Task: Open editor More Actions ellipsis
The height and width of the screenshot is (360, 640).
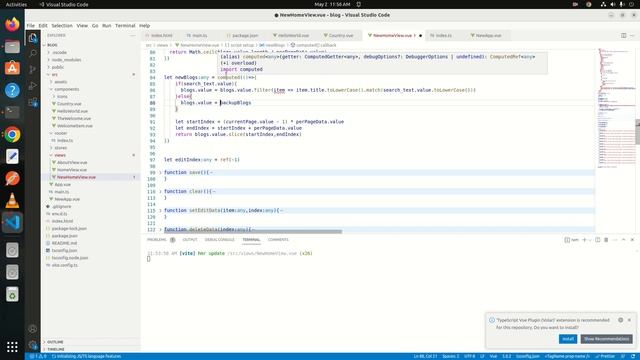Action: point(632,36)
